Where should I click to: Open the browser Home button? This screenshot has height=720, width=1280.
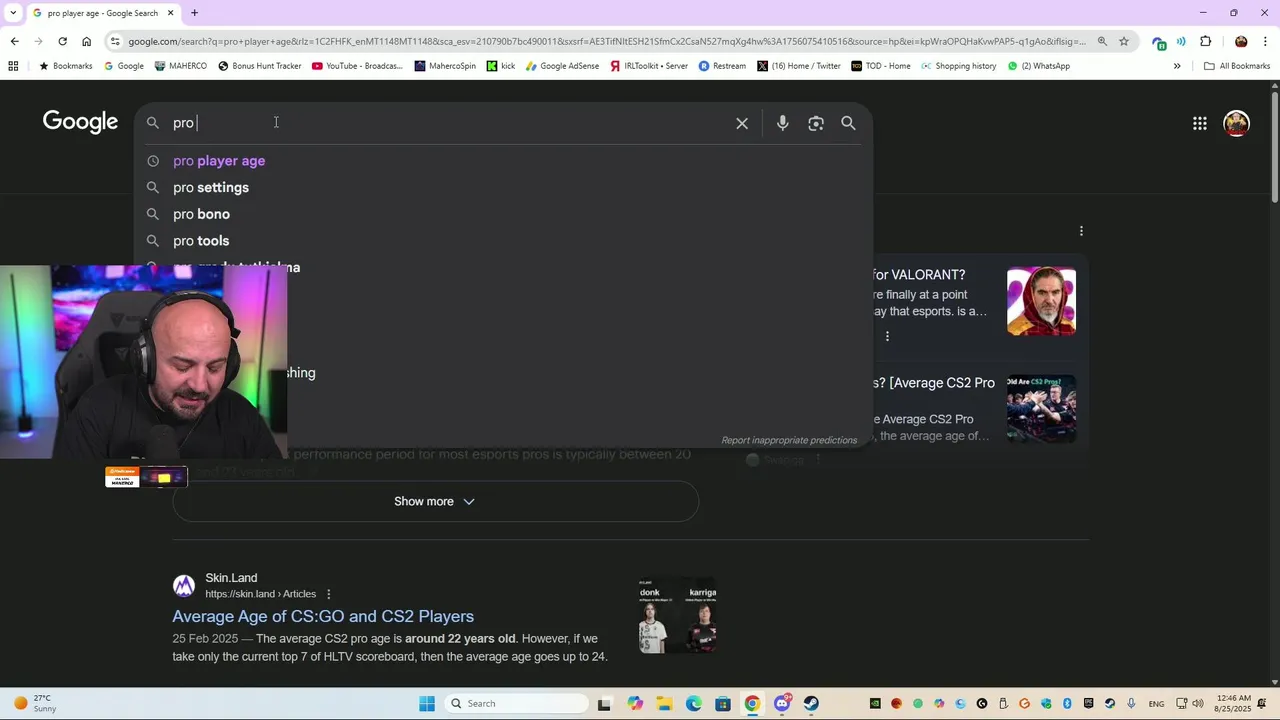(x=86, y=41)
